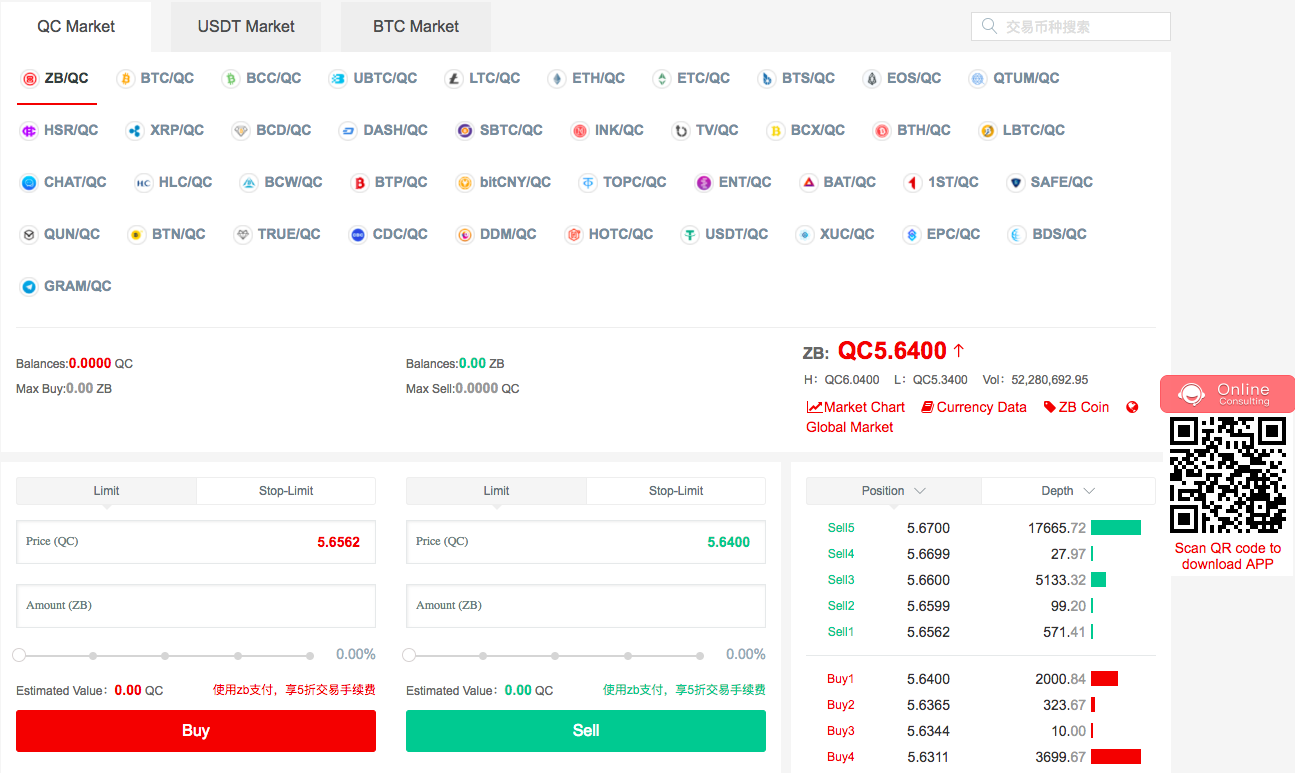The image size is (1295, 773).
Task: Click the LTC/QC litecoin icon
Action: [x=453, y=78]
